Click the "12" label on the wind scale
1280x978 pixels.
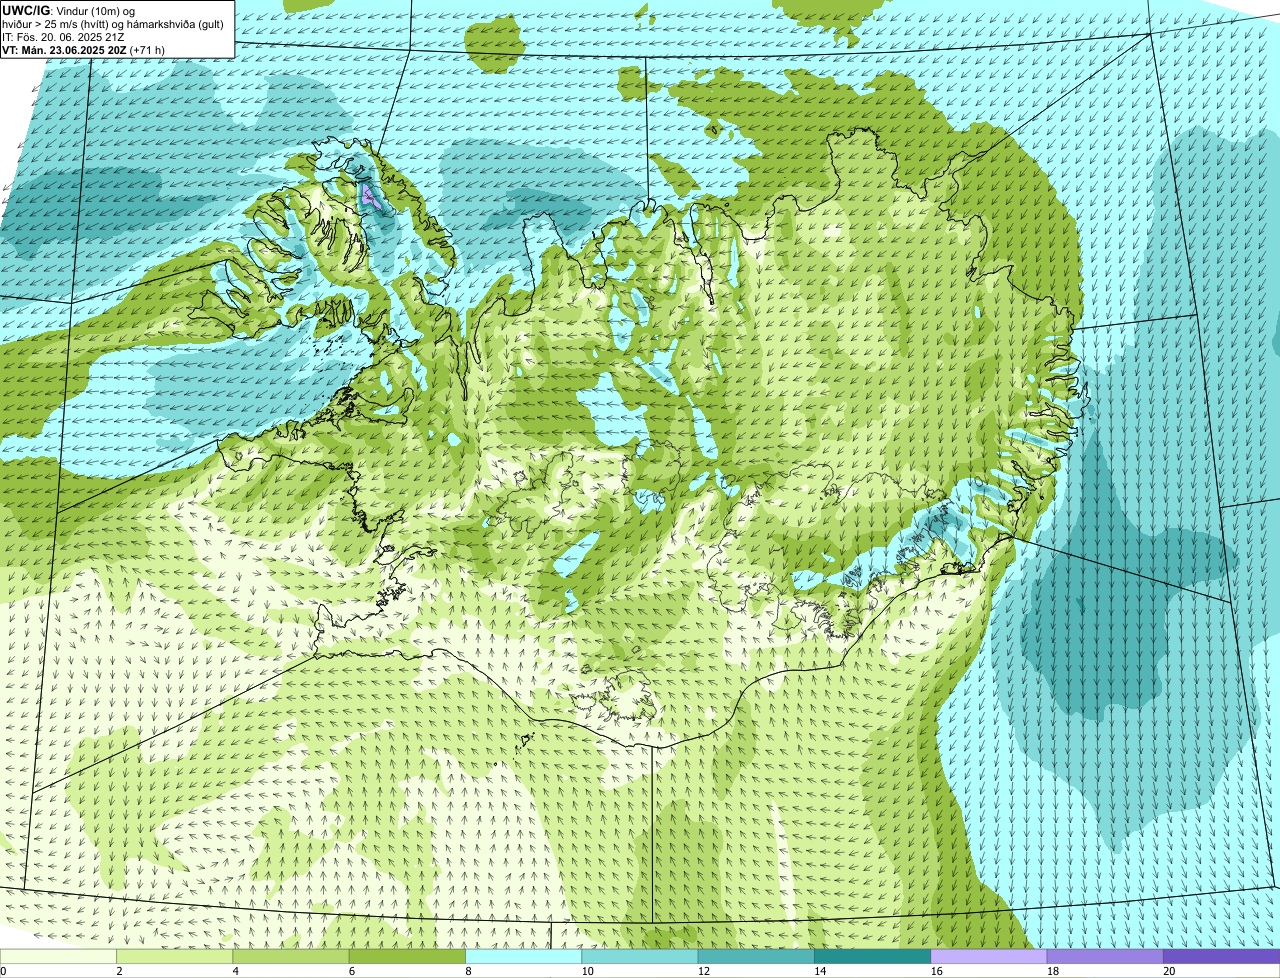click(x=703, y=971)
